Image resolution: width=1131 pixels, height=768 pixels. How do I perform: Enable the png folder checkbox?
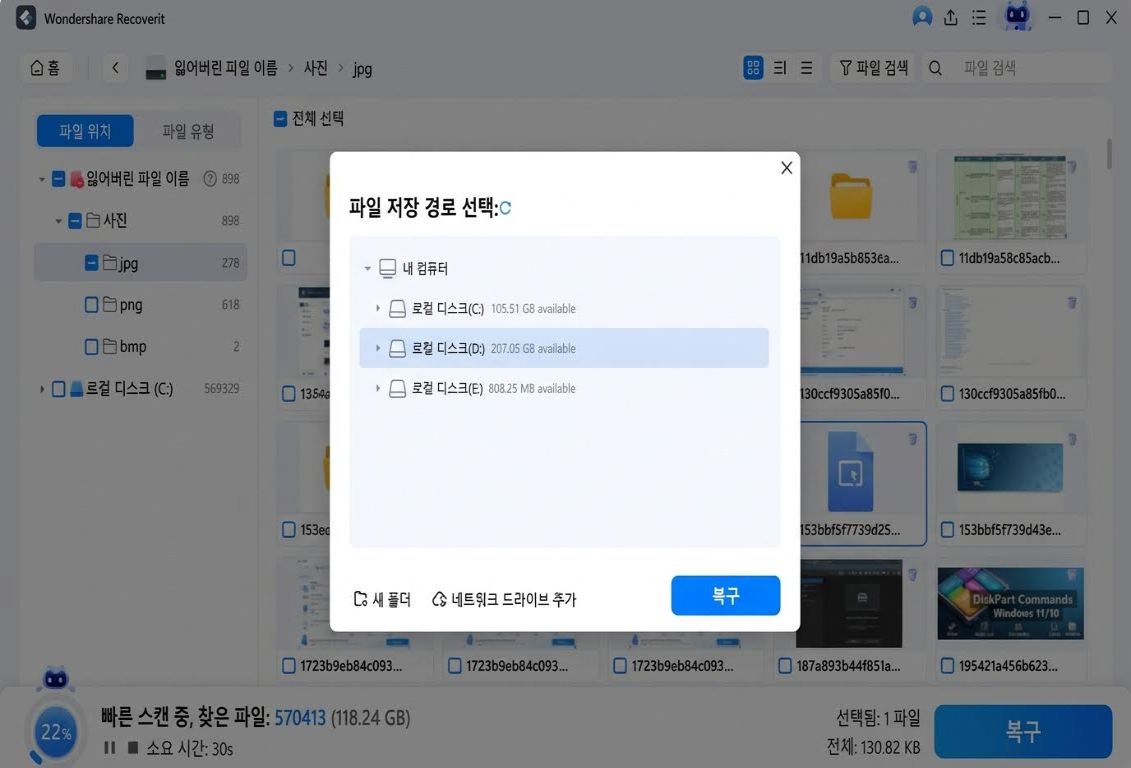click(x=91, y=304)
